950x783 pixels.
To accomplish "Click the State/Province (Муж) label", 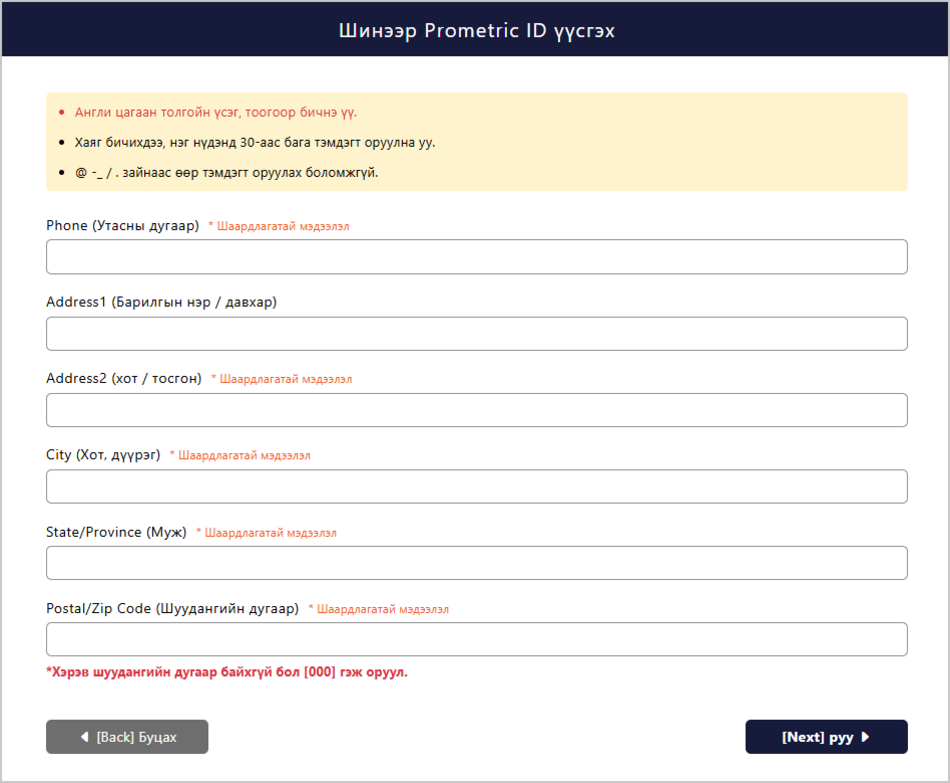I will click(116, 532).
